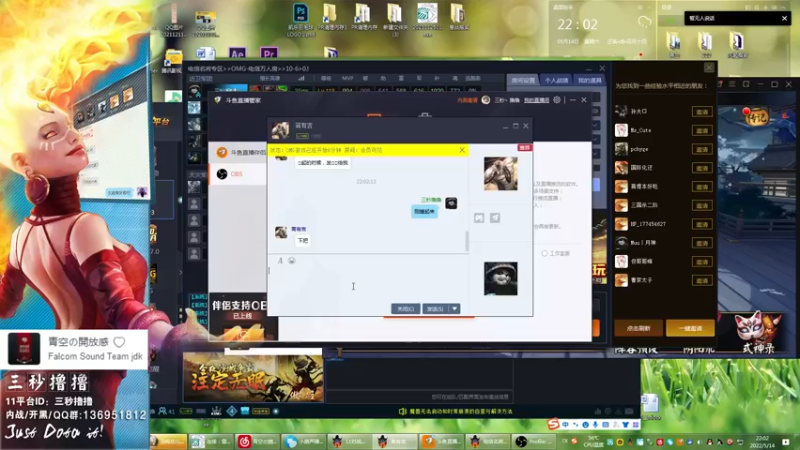Click the diamond level 4 badge icon
Image resolution: width=800 pixels, height=450 pixels.
pyautogui.click(x=232, y=411)
